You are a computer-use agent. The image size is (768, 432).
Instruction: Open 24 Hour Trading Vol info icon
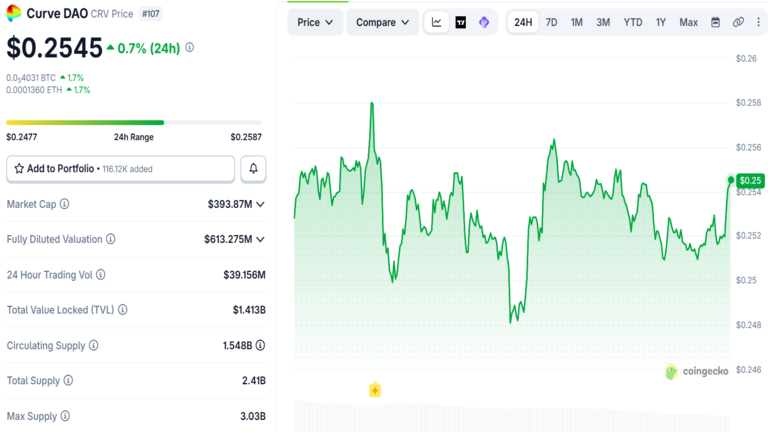tap(100, 275)
